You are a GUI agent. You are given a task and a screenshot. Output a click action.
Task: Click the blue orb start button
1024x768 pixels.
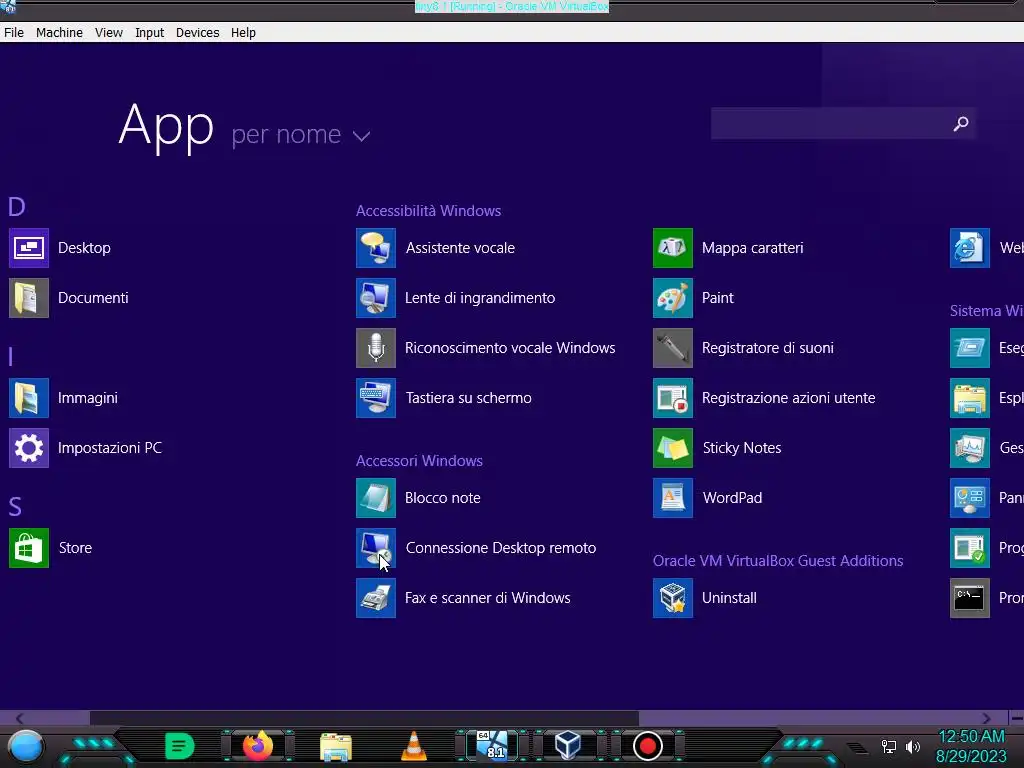26,747
